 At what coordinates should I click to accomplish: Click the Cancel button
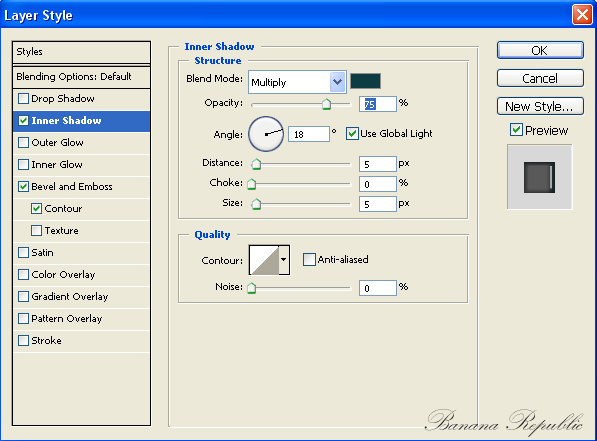click(540, 78)
